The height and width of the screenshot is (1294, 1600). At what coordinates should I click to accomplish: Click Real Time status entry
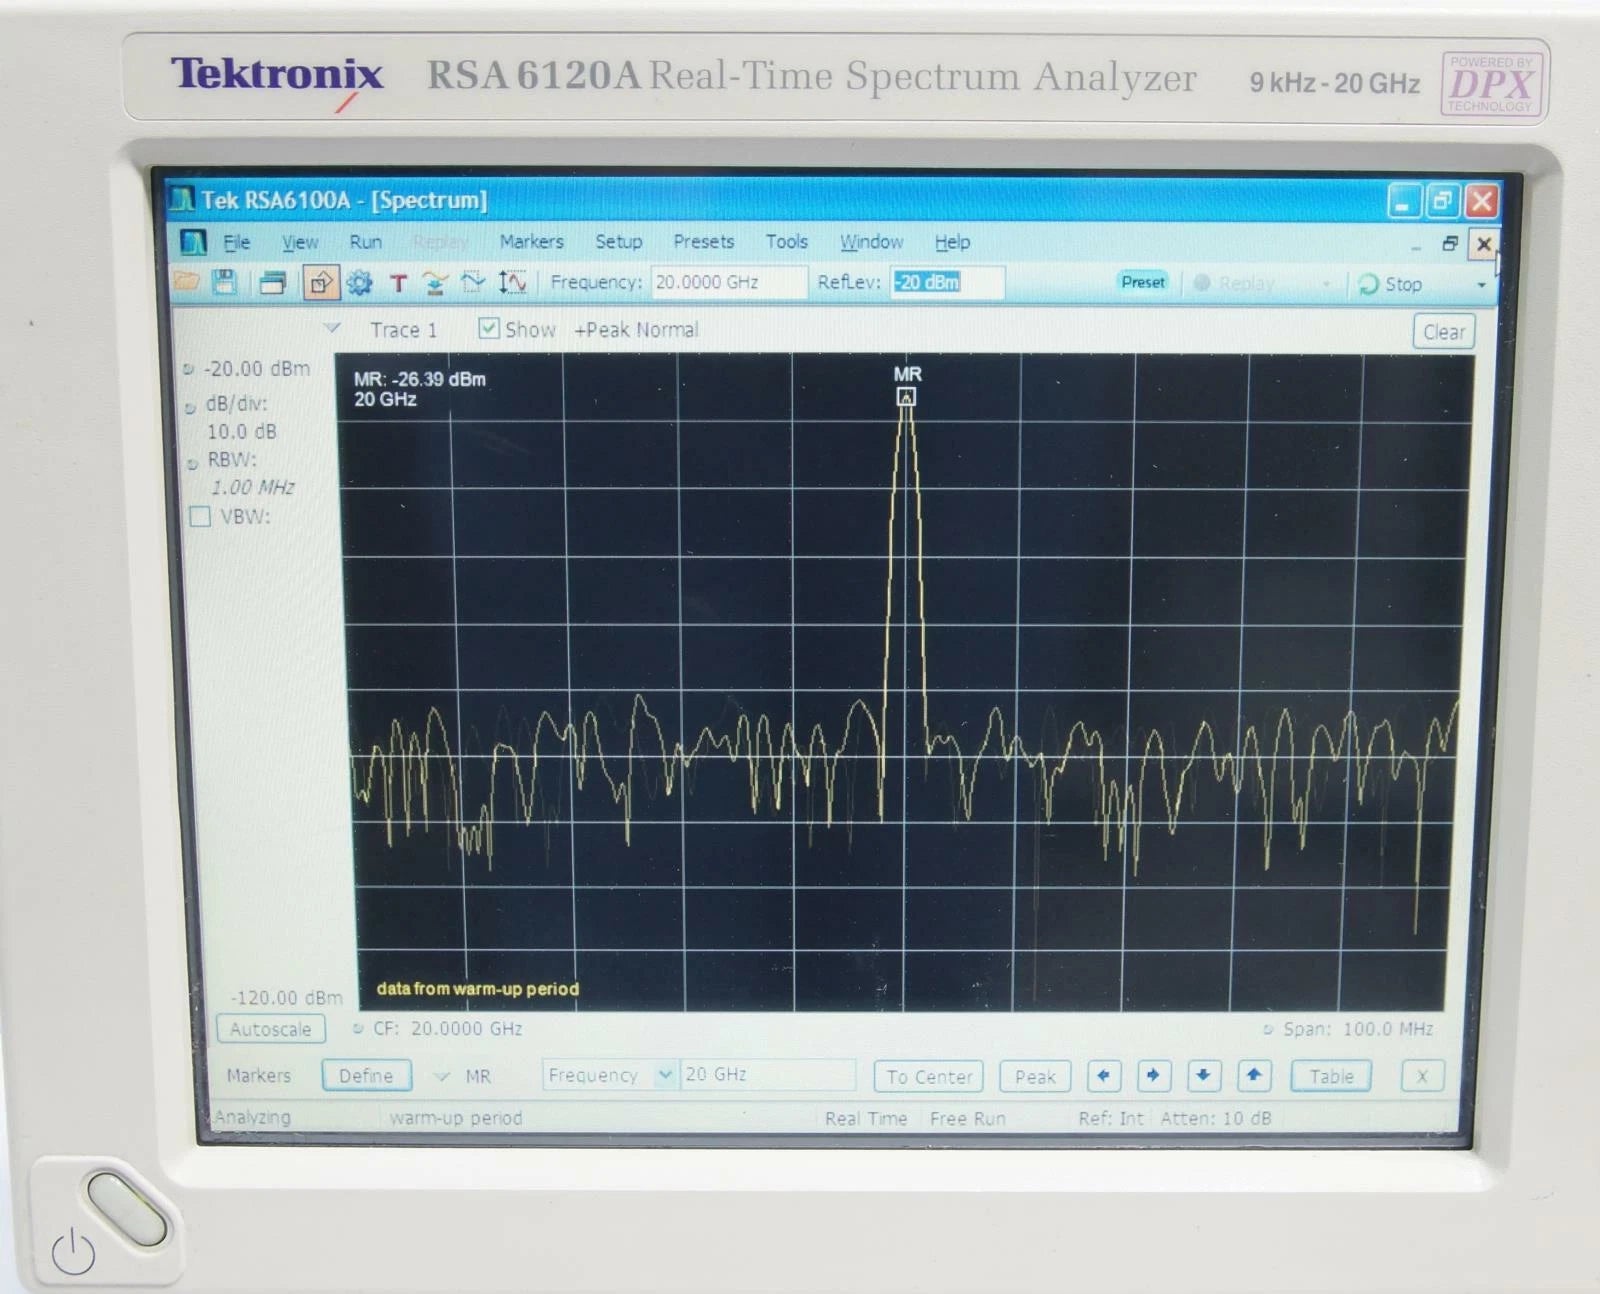(865, 1118)
